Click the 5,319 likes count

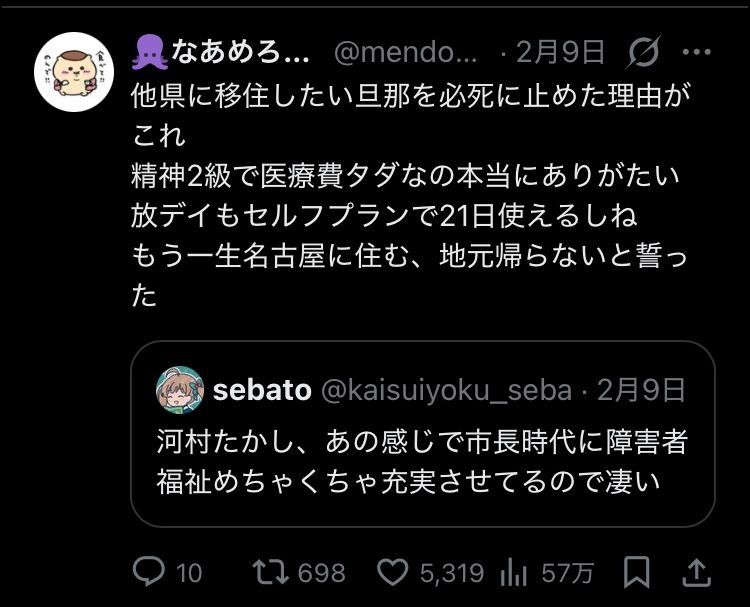[x=451, y=572]
